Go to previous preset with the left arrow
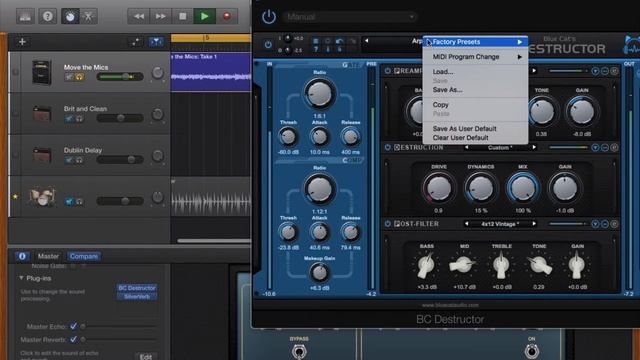 (367, 41)
